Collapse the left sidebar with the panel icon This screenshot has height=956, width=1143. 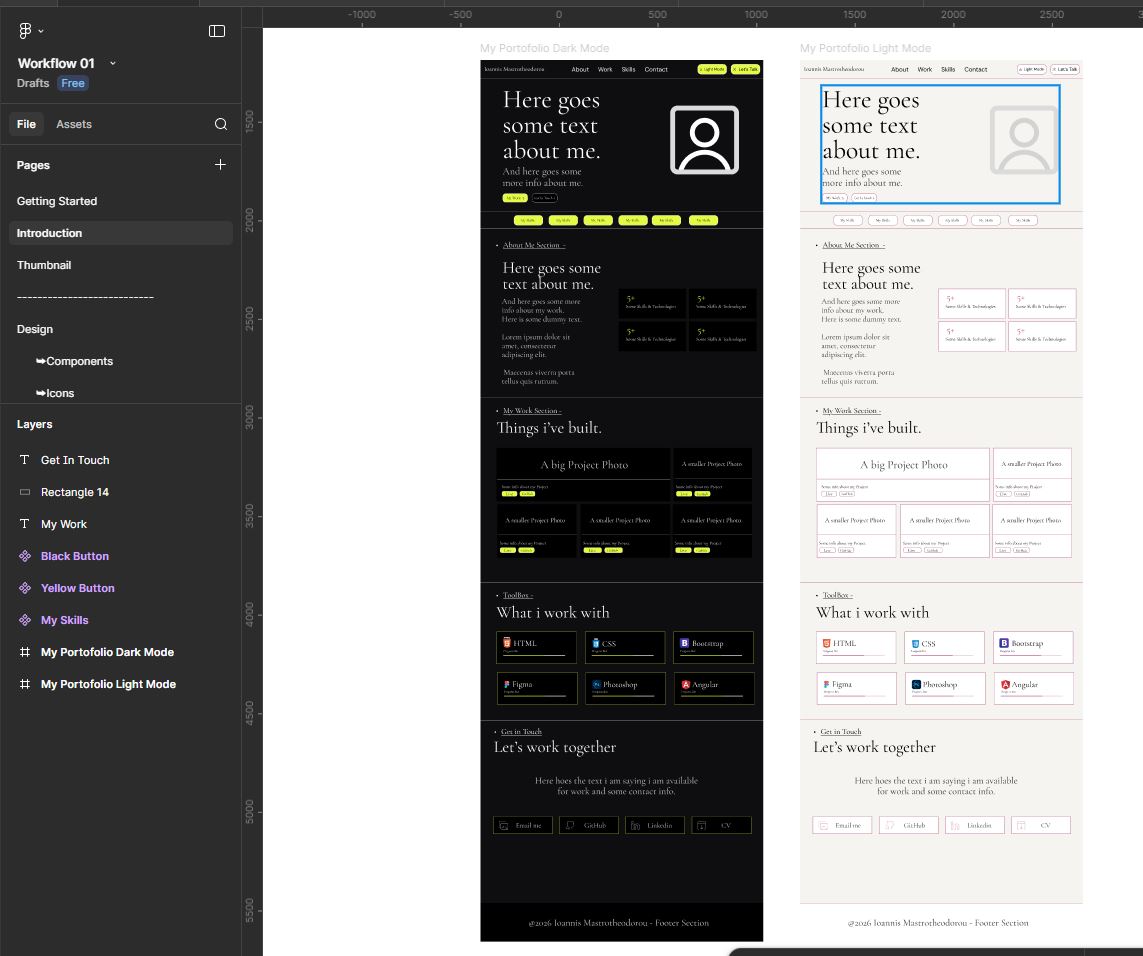point(217,31)
